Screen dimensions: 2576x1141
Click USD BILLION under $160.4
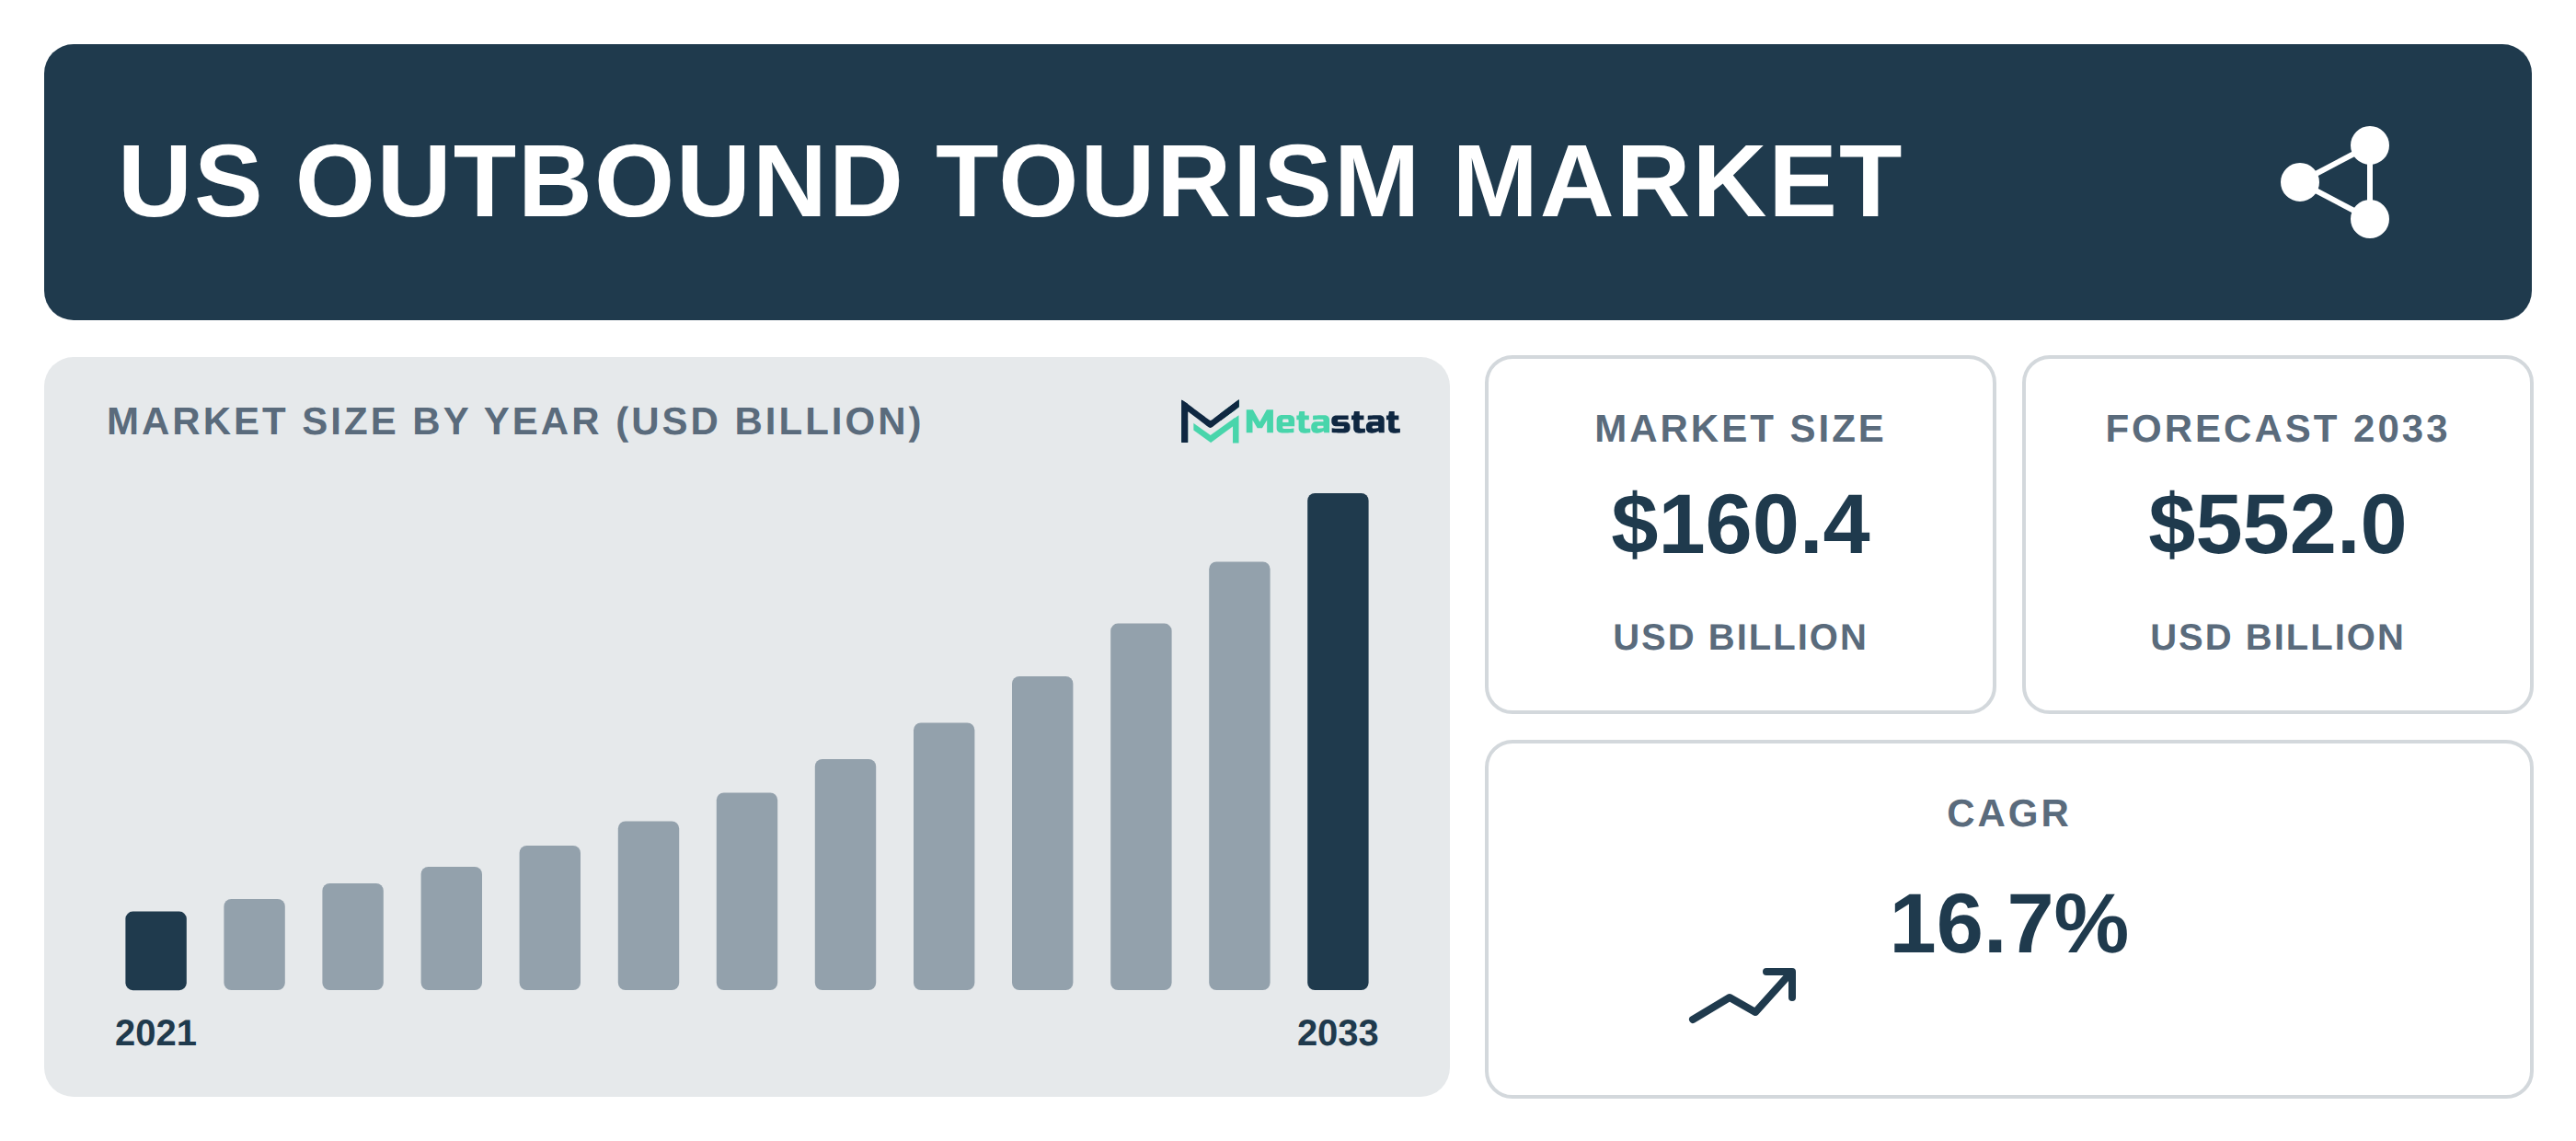coord(1740,637)
